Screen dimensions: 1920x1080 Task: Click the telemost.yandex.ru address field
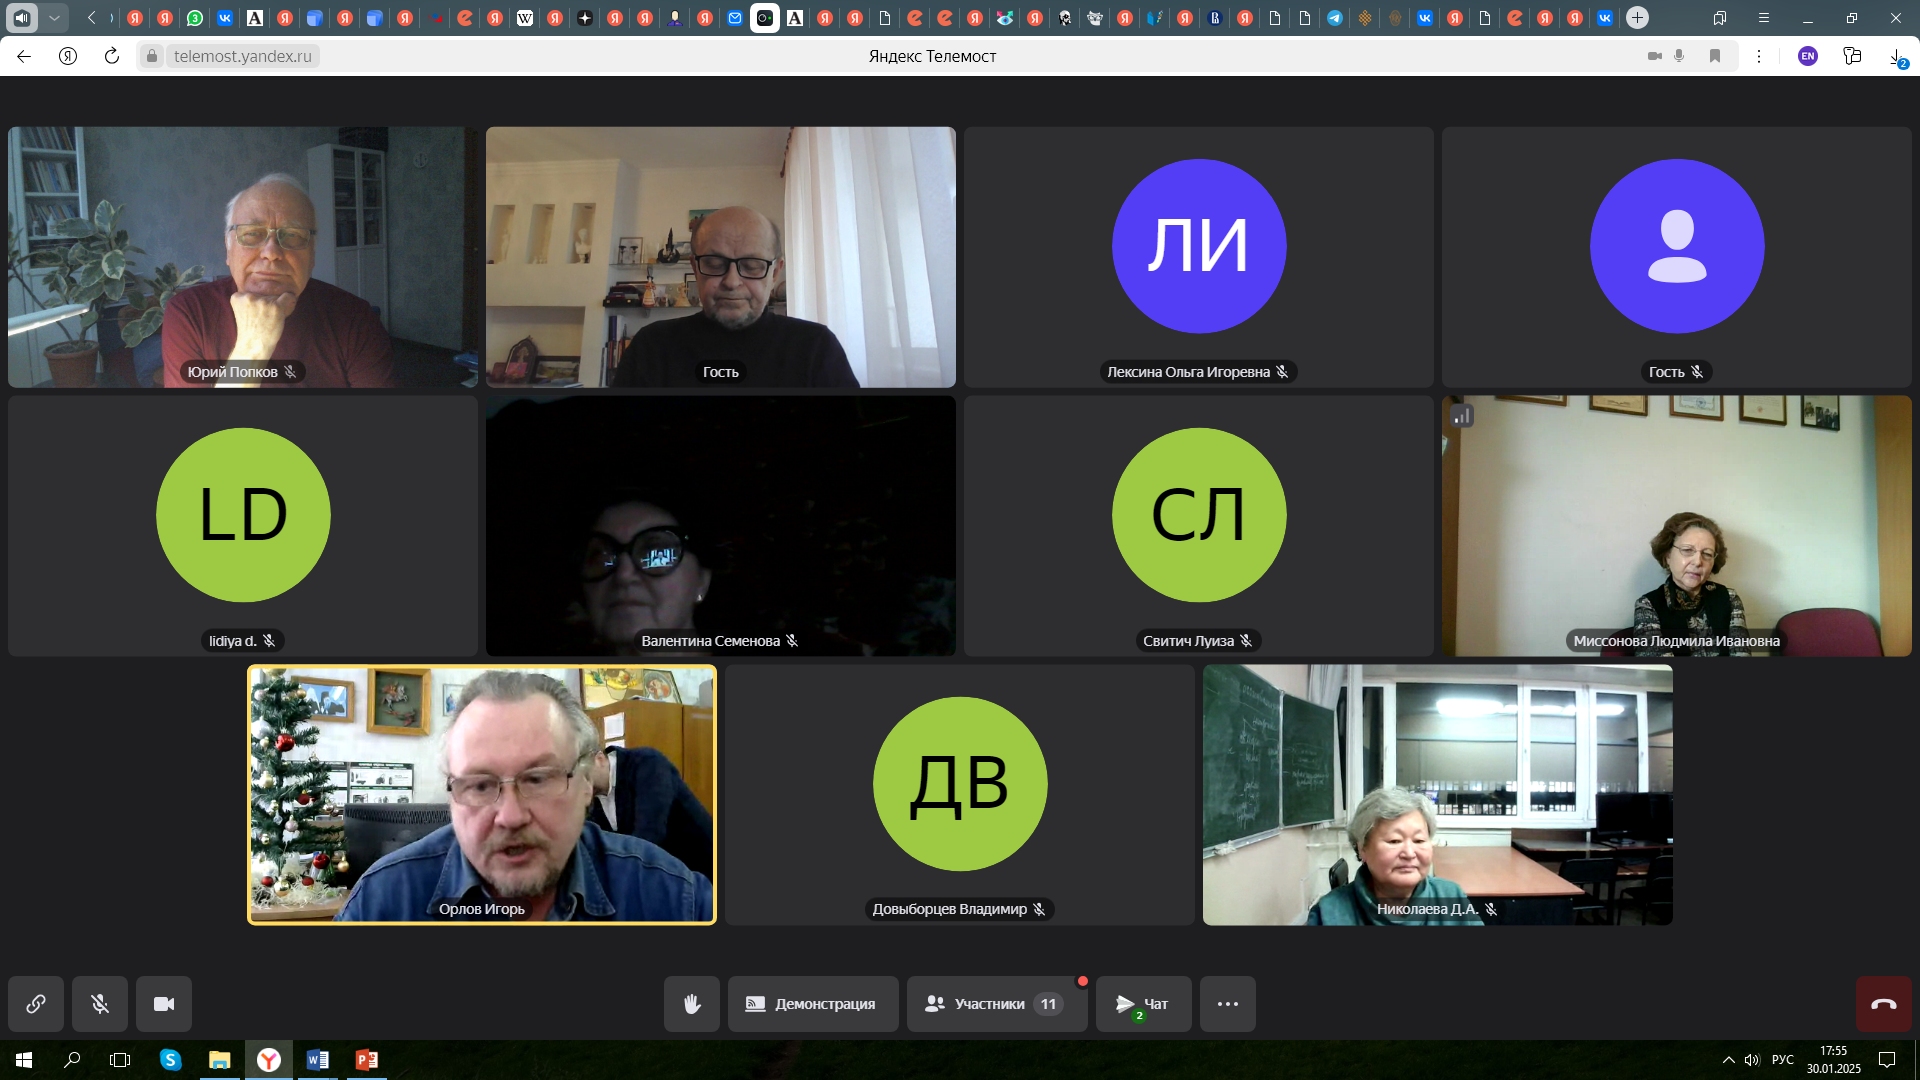[x=243, y=56]
